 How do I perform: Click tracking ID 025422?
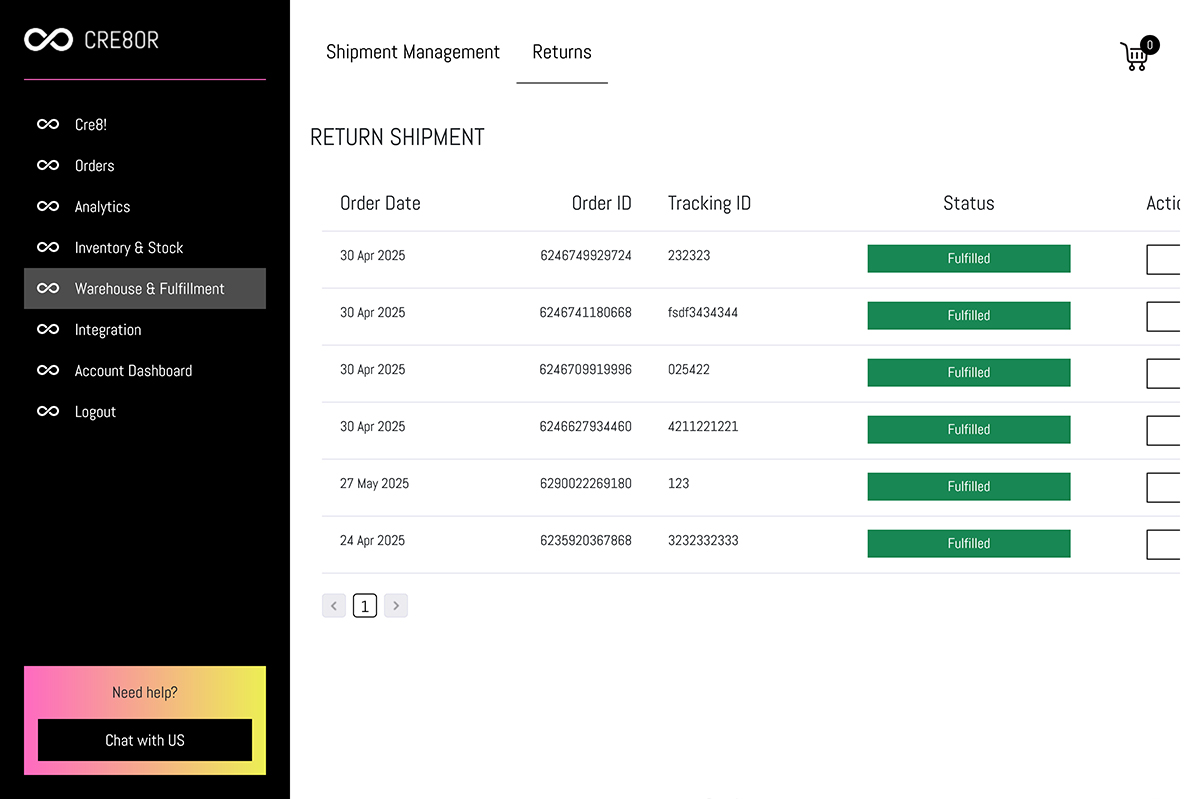(x=689, y=369)
